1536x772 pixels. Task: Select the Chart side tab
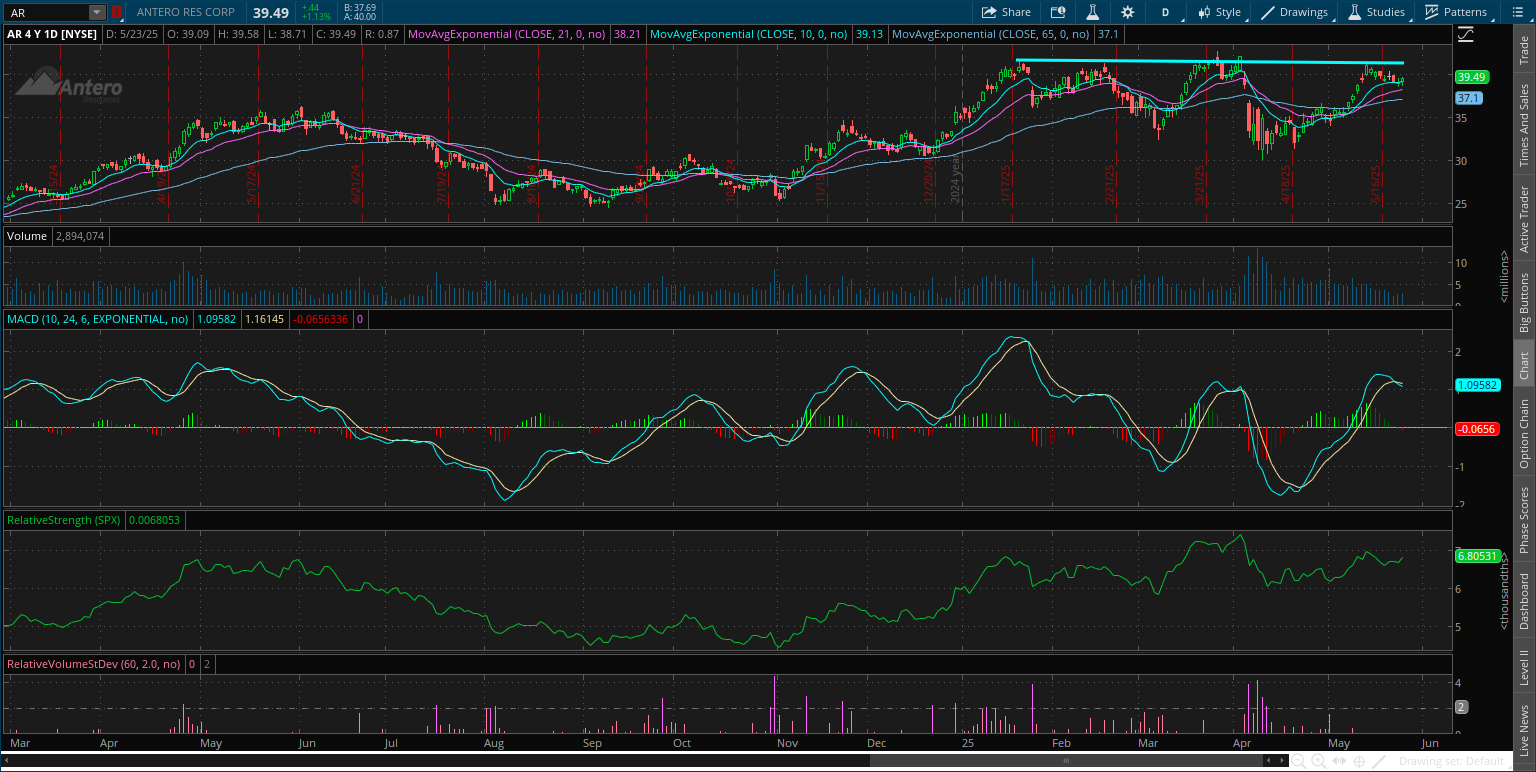coord(1524,366)
